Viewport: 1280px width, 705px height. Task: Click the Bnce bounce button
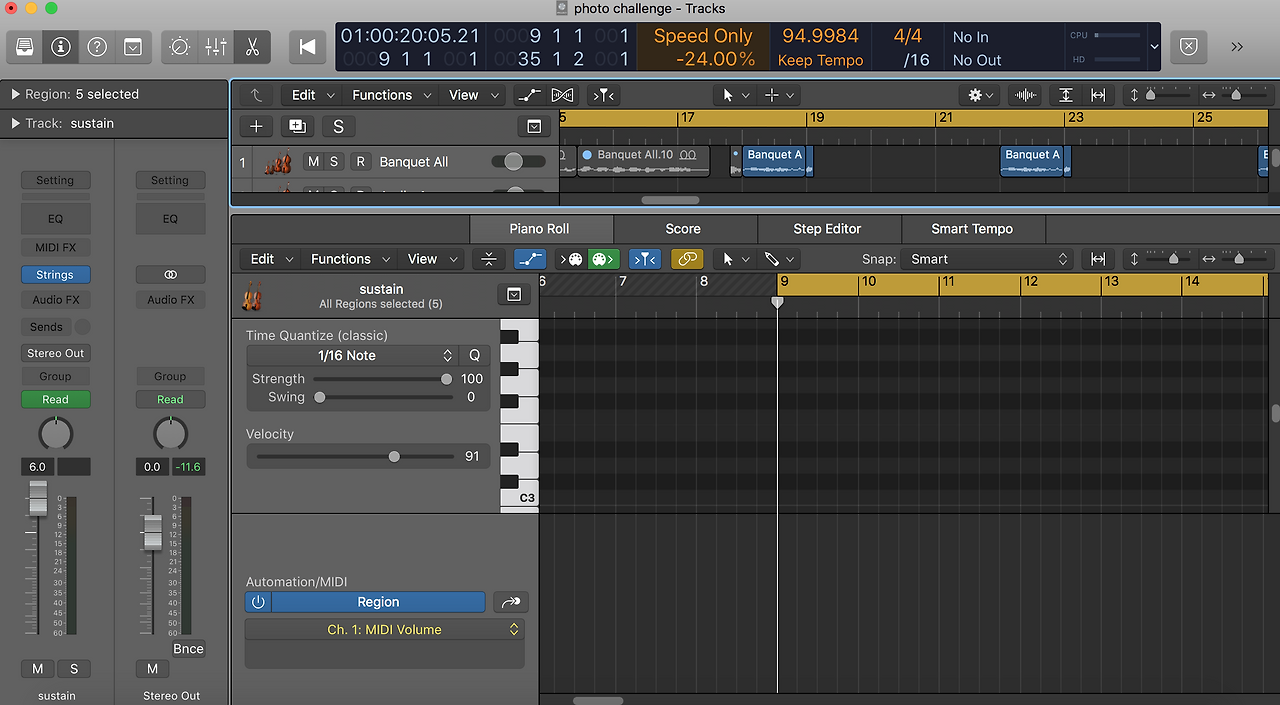[x=188, y=649]
